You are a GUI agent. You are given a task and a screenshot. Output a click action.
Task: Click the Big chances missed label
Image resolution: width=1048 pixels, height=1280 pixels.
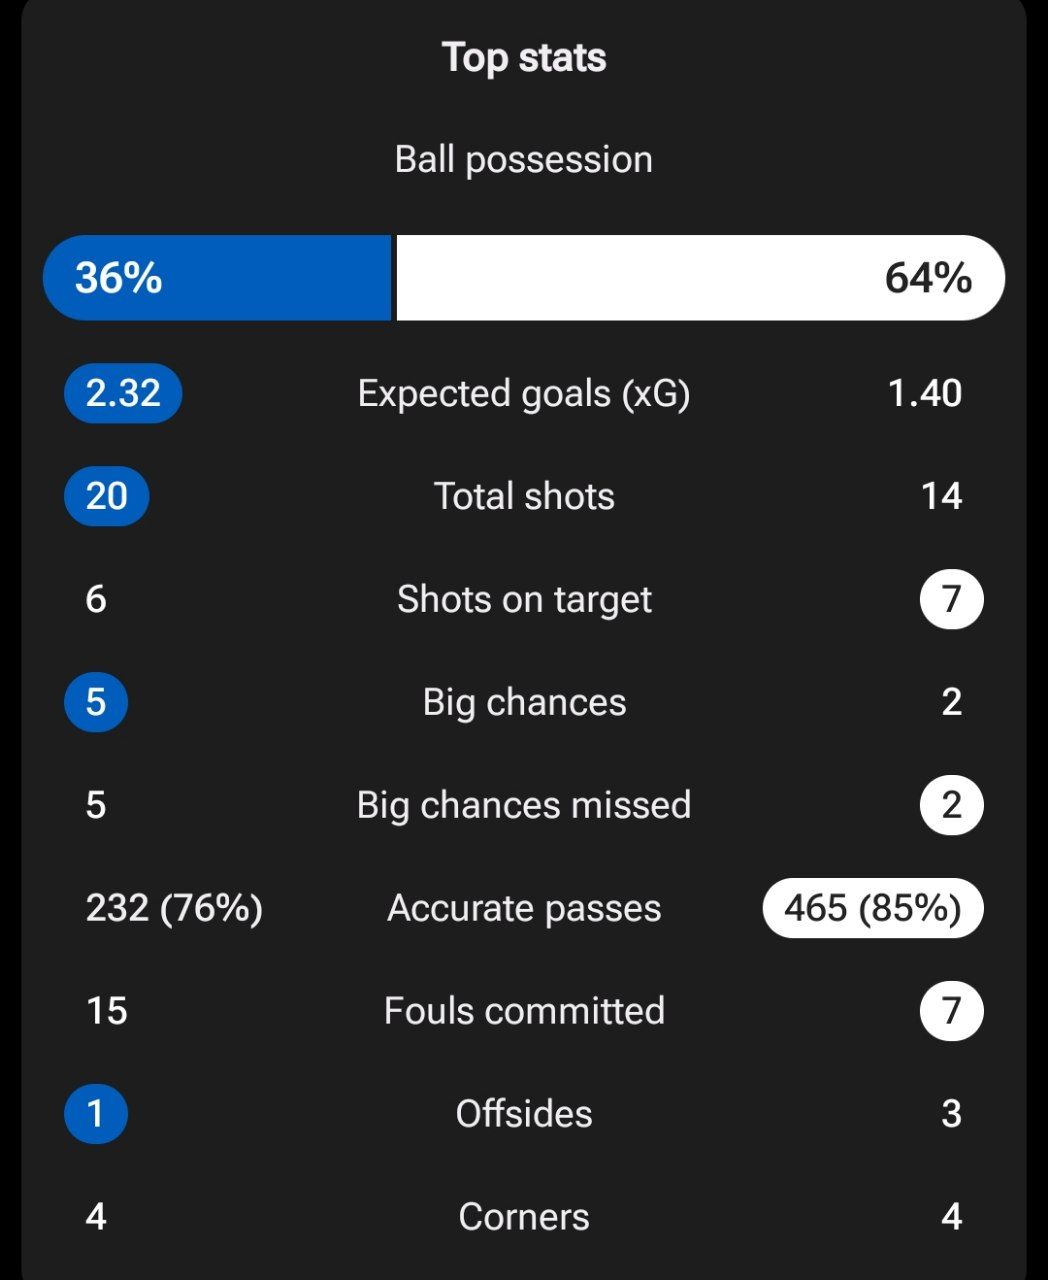click(524, 805)
